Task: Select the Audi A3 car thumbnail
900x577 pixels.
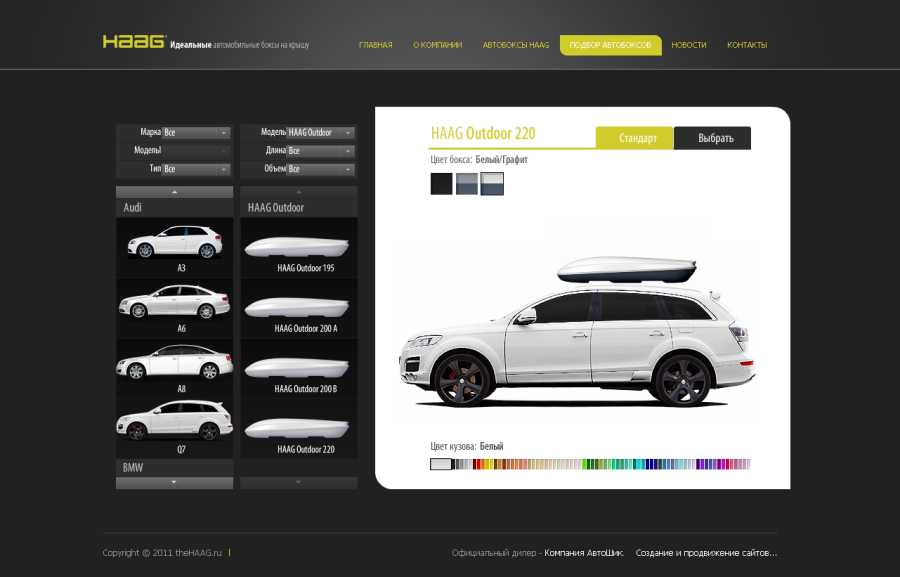Action: pos(174,247)
